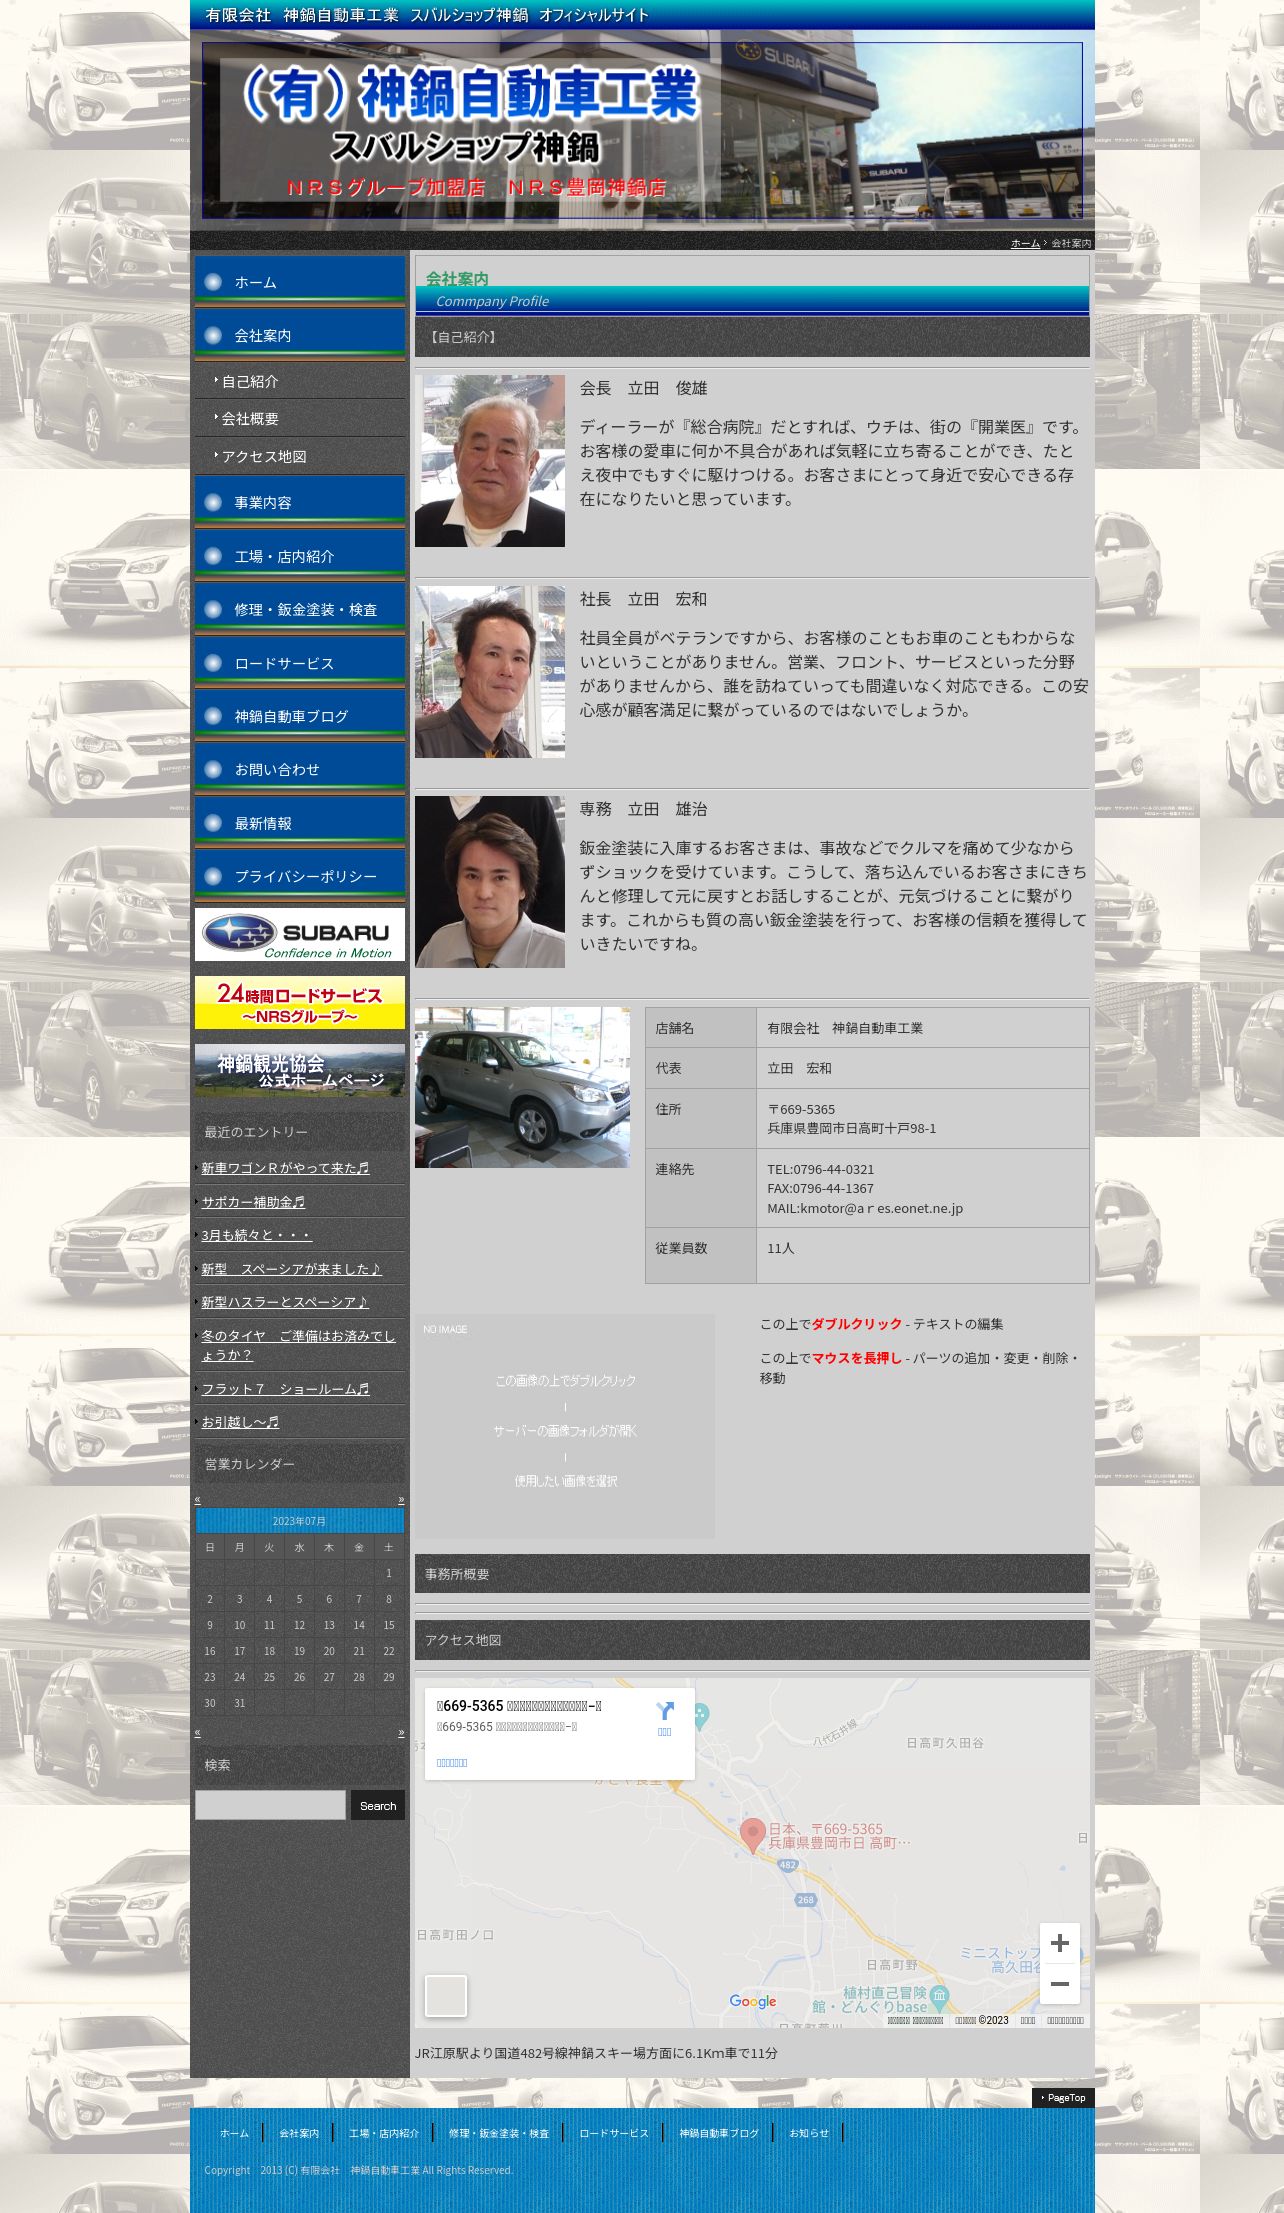This screenshot has width=1284, height=2213.
Task: Open blog entry 新車ワゴンRがやって来た
Action: point(285,1168)
